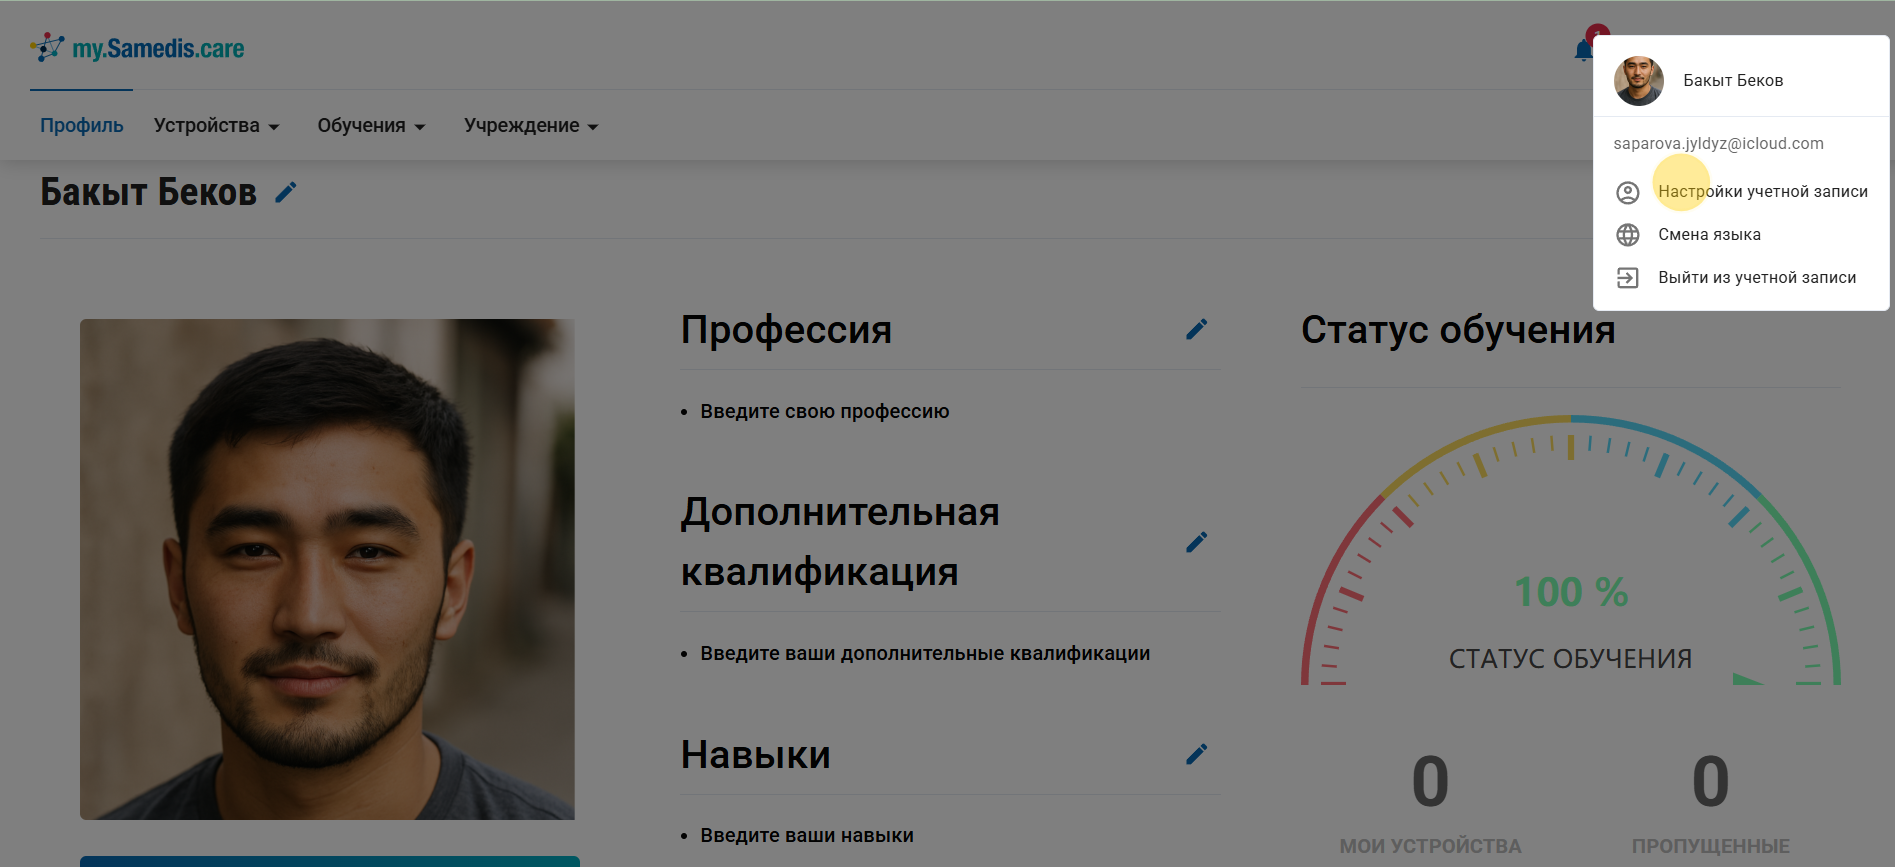Open the Обучения dropdown menu

pos(371,126)
